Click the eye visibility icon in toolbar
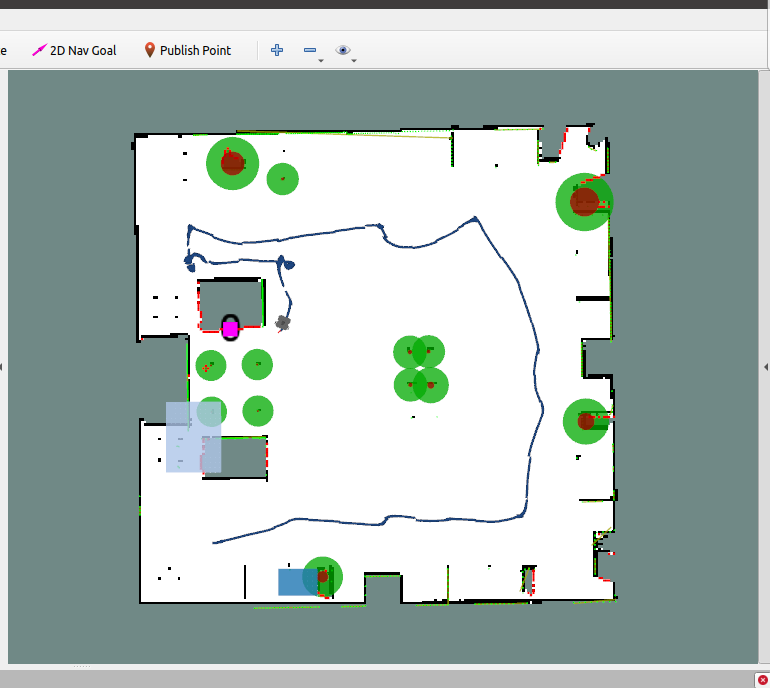Screen dimensions: 770x688 pyautogui.click(x=343, y=50)
